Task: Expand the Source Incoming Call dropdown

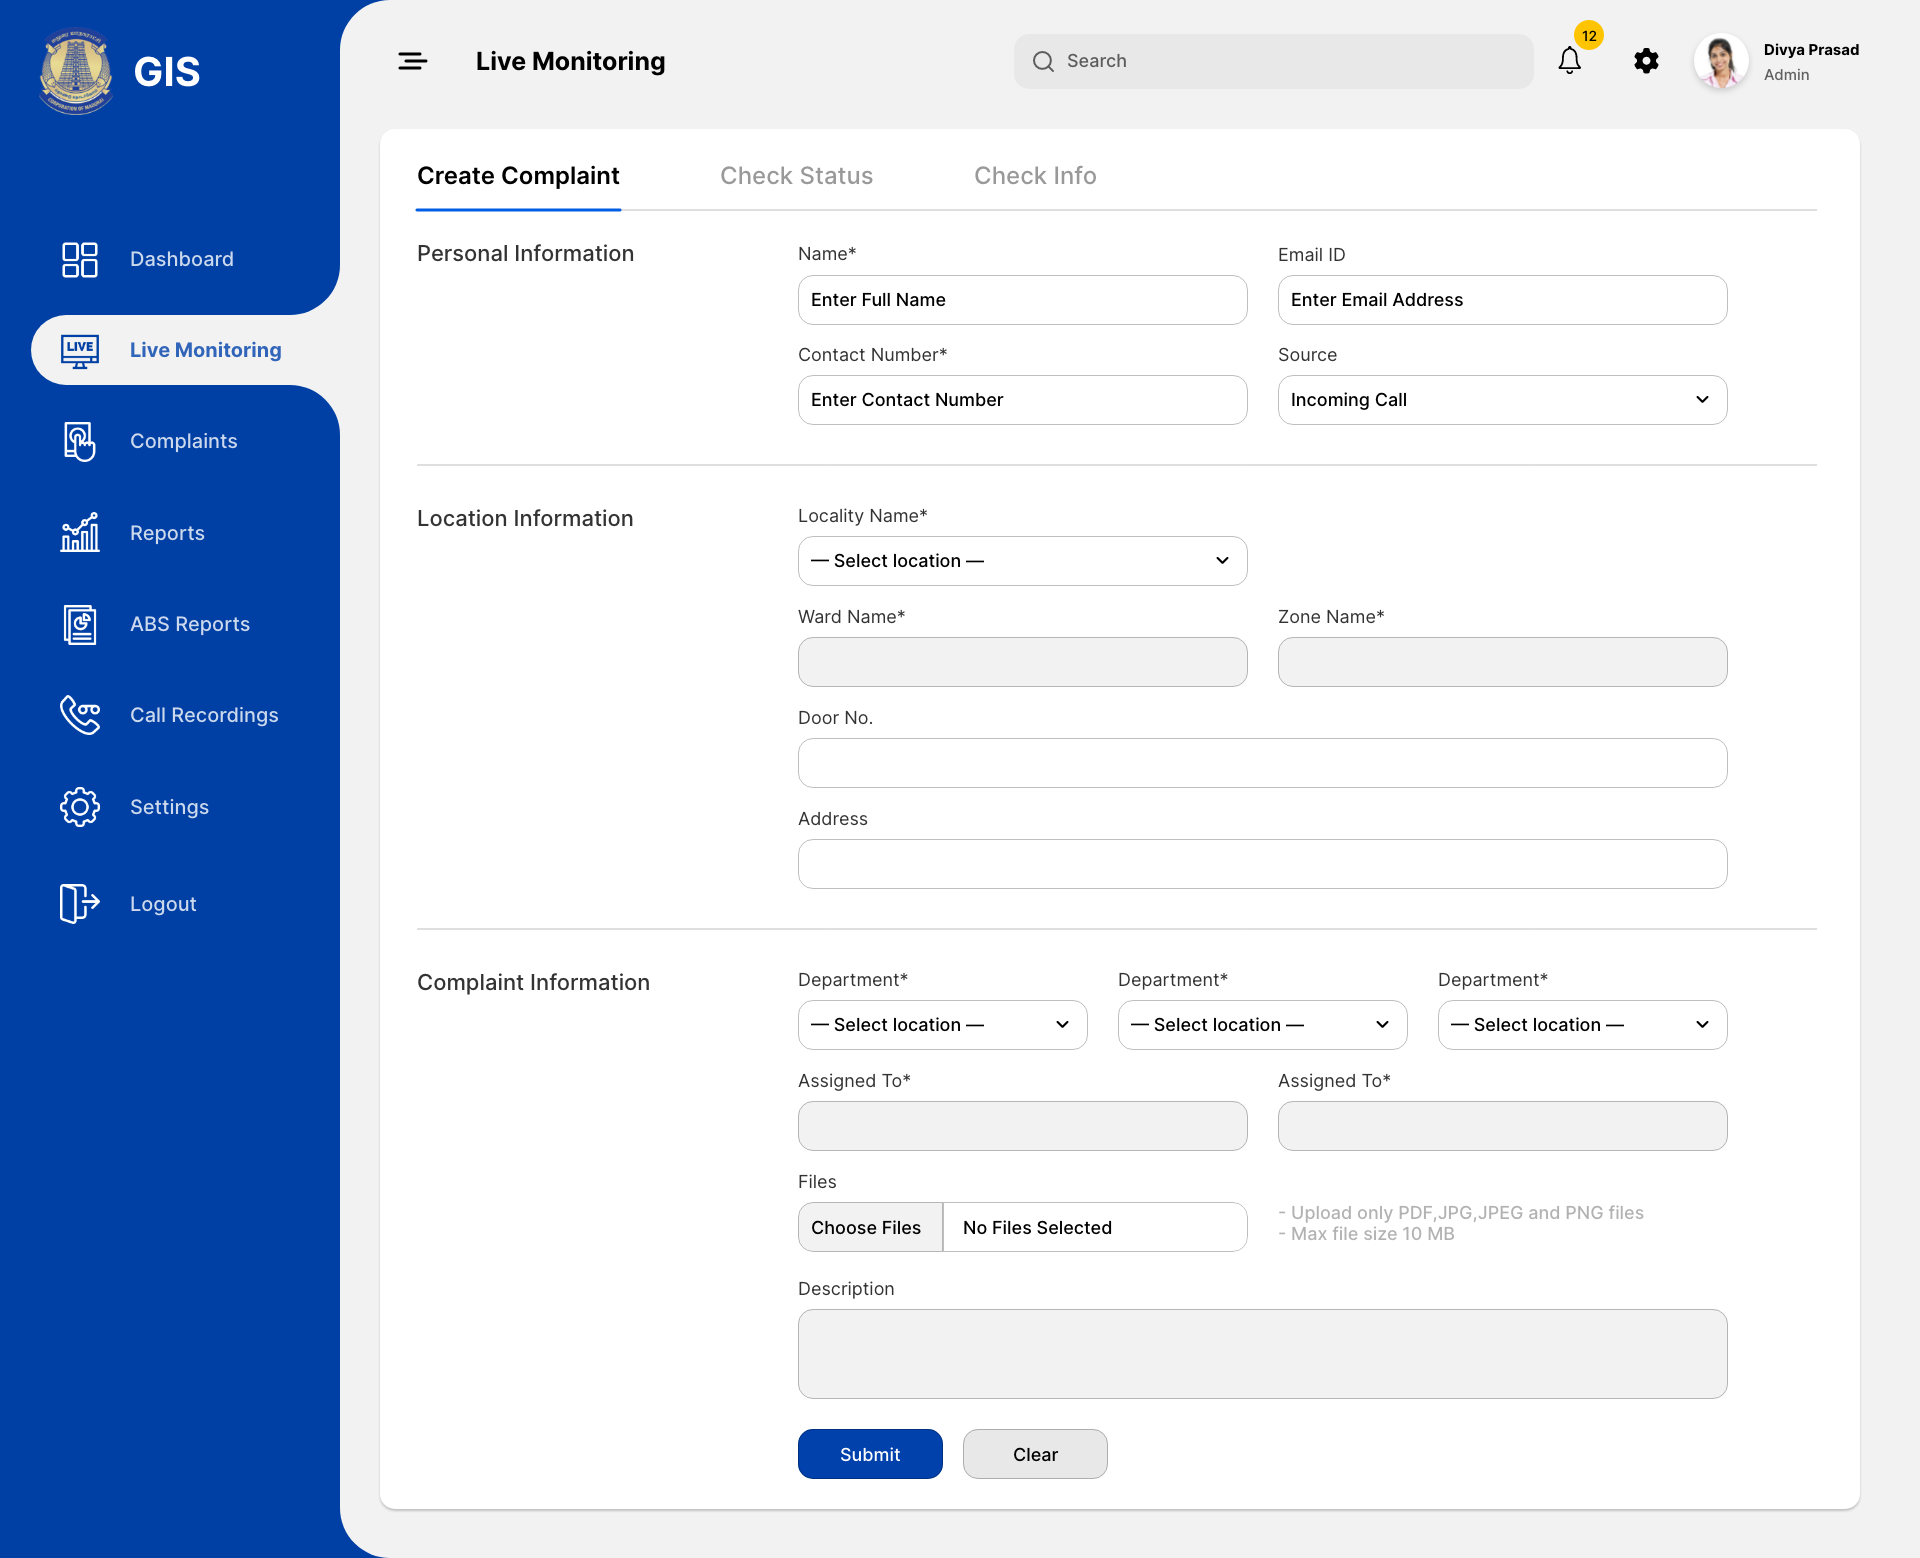Action: (1502, 400)
